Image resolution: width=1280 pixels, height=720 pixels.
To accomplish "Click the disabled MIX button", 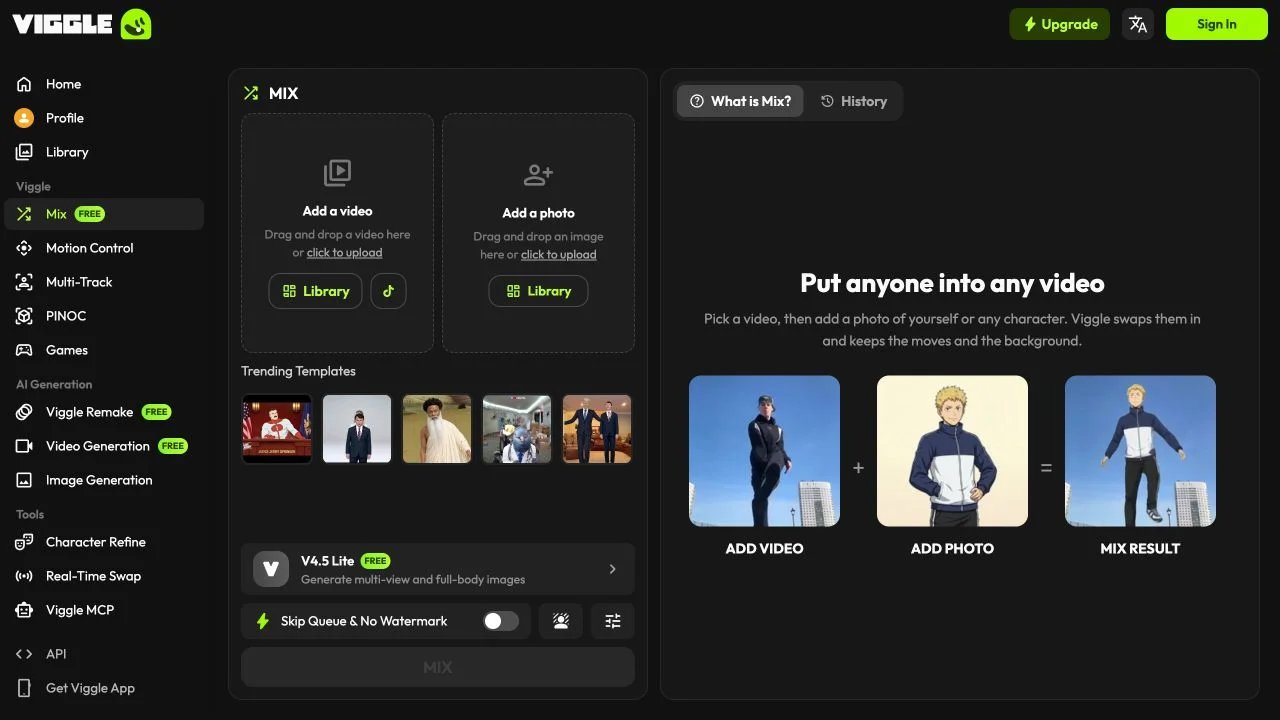I will tap(438, 667).
